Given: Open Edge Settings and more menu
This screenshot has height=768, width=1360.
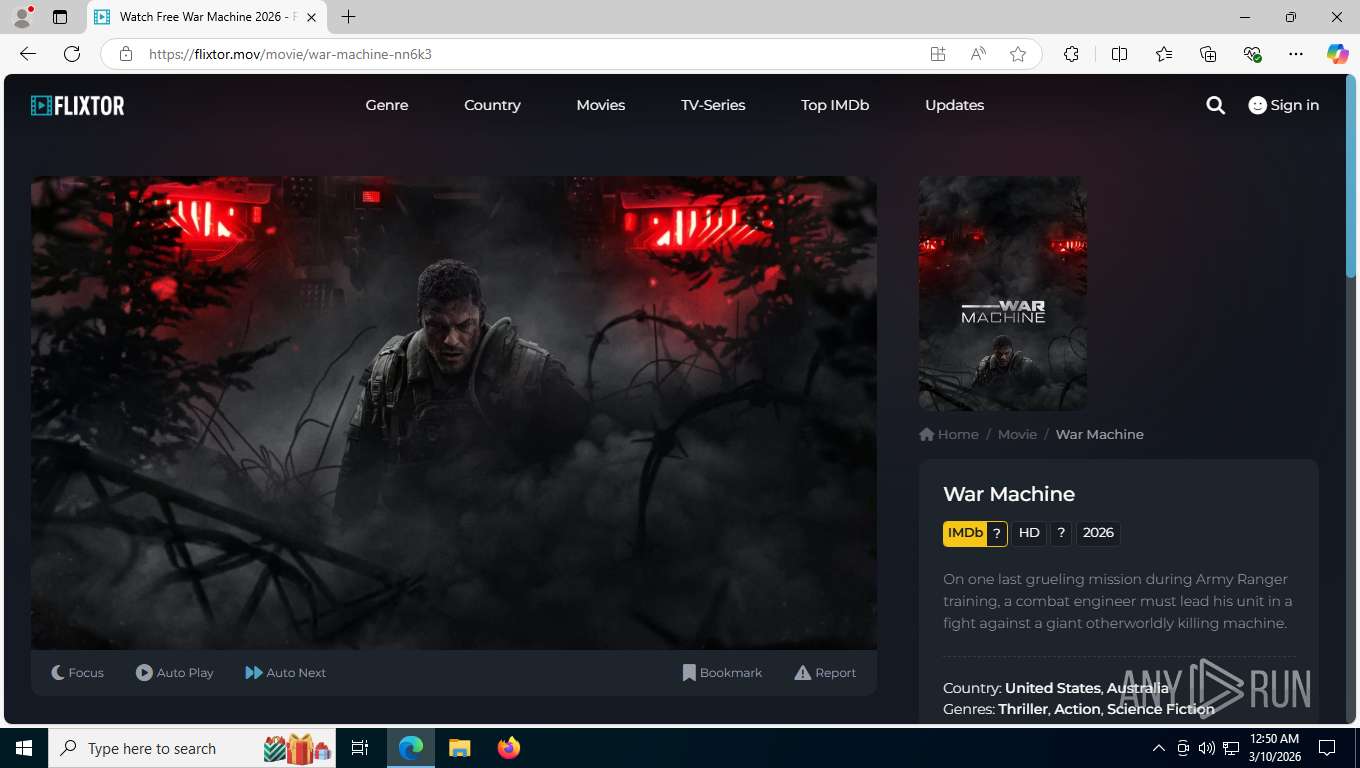Looking at the screenshot, I should (1296, 54).
